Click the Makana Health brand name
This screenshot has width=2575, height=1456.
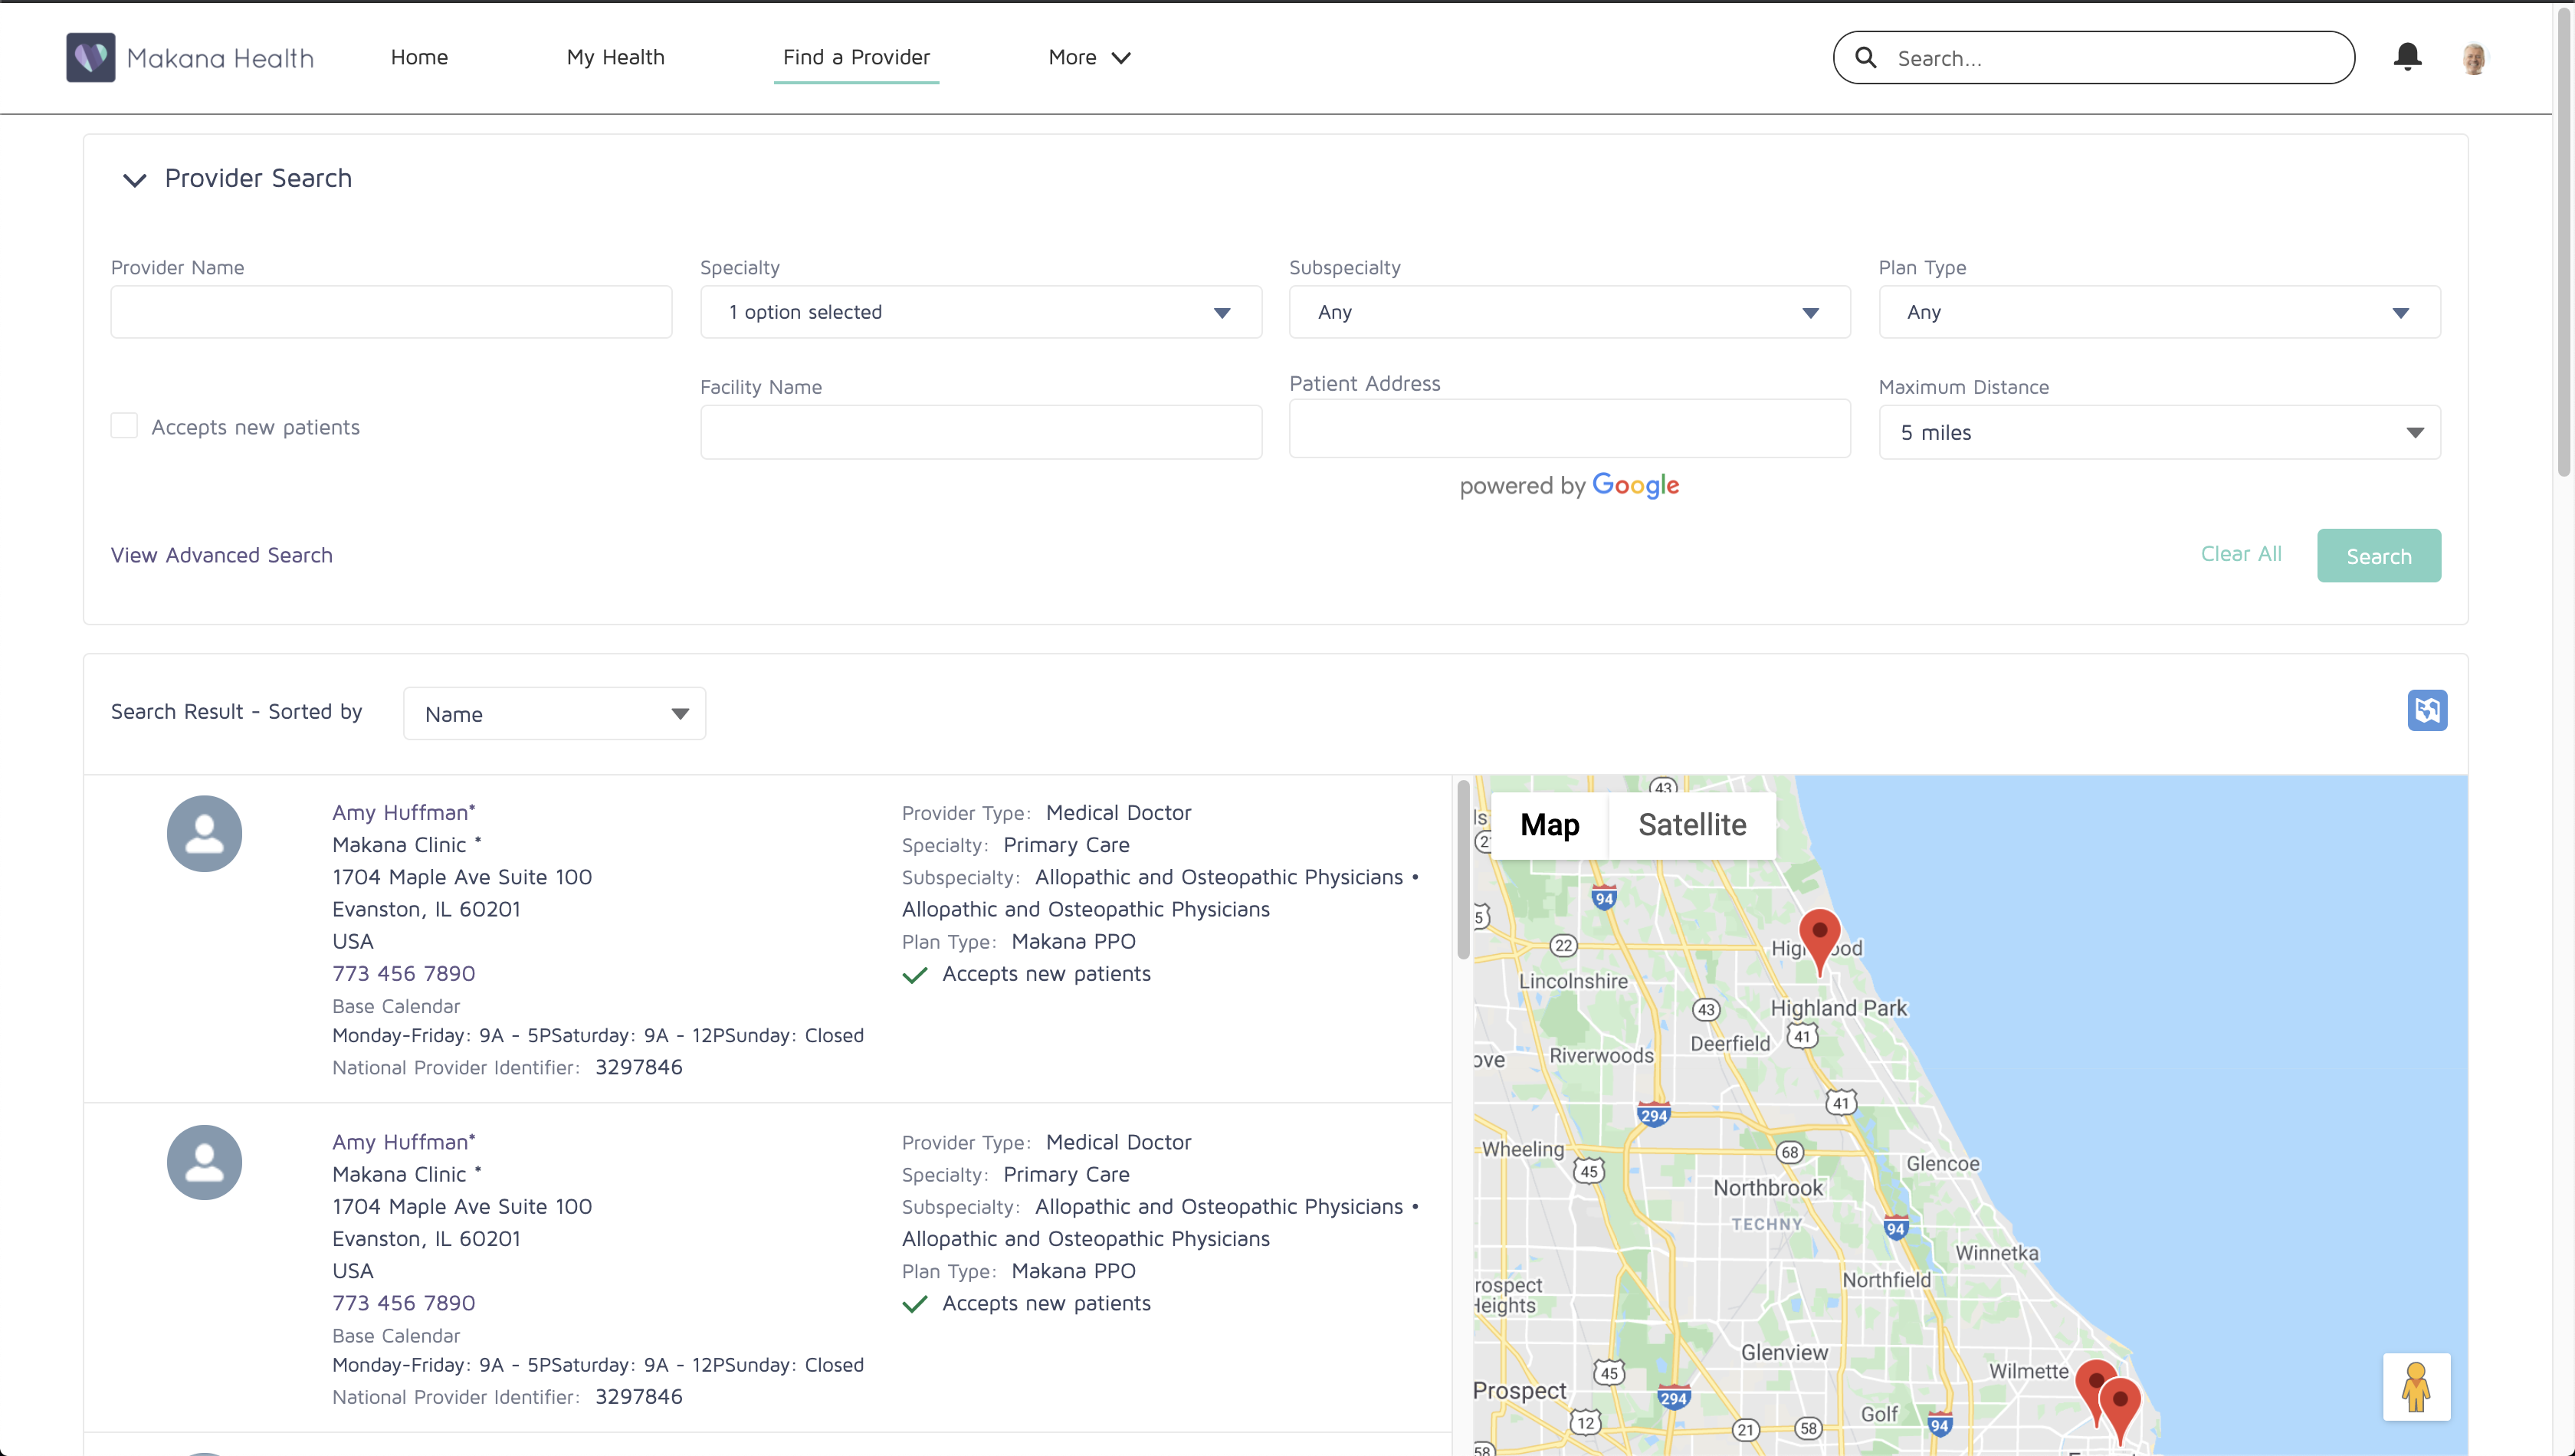[x=220, y=58]
